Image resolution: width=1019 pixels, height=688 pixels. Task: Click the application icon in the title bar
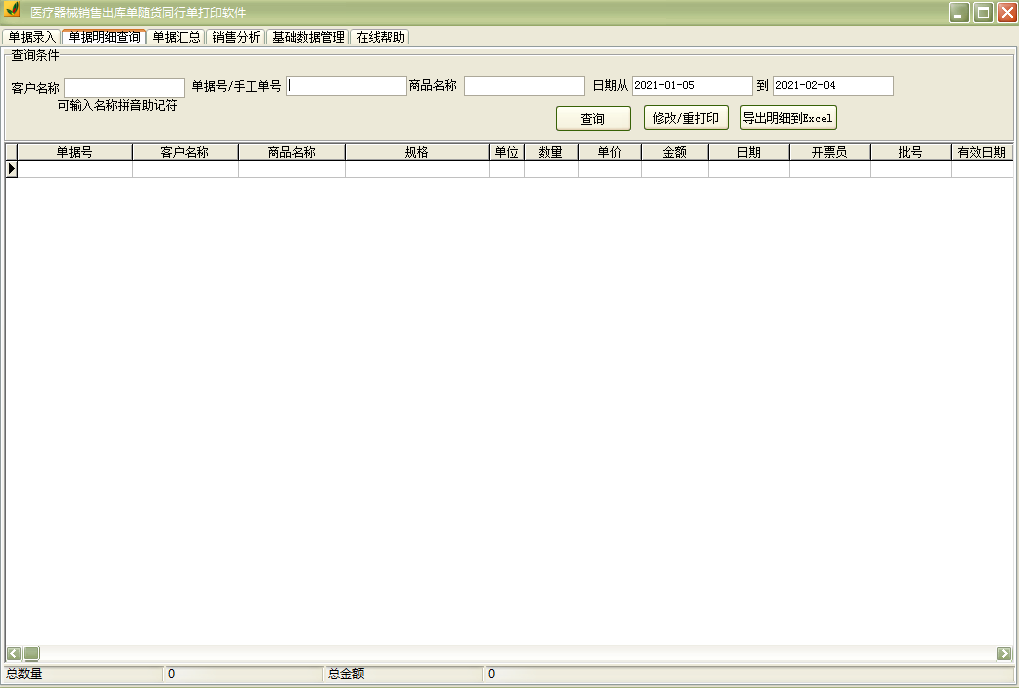pos(13,12)
